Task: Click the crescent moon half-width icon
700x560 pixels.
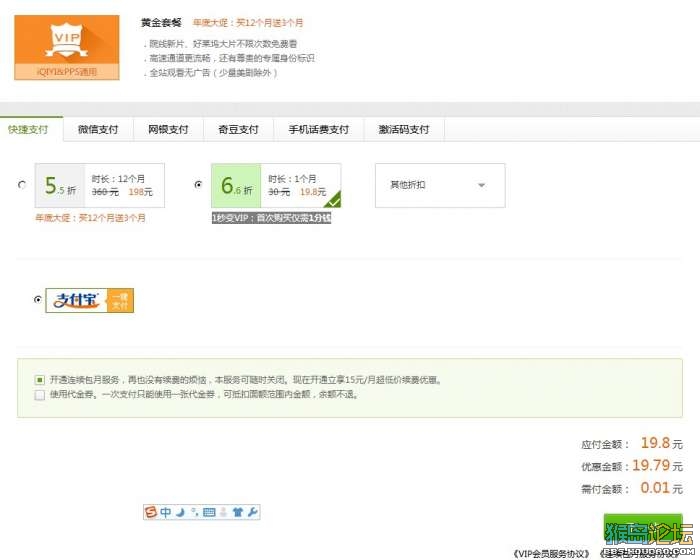Action: [x=180, y=512]
